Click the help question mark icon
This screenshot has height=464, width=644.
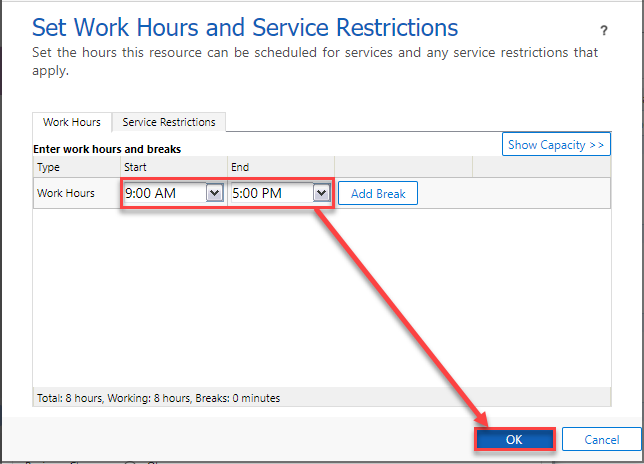[603, 32]
